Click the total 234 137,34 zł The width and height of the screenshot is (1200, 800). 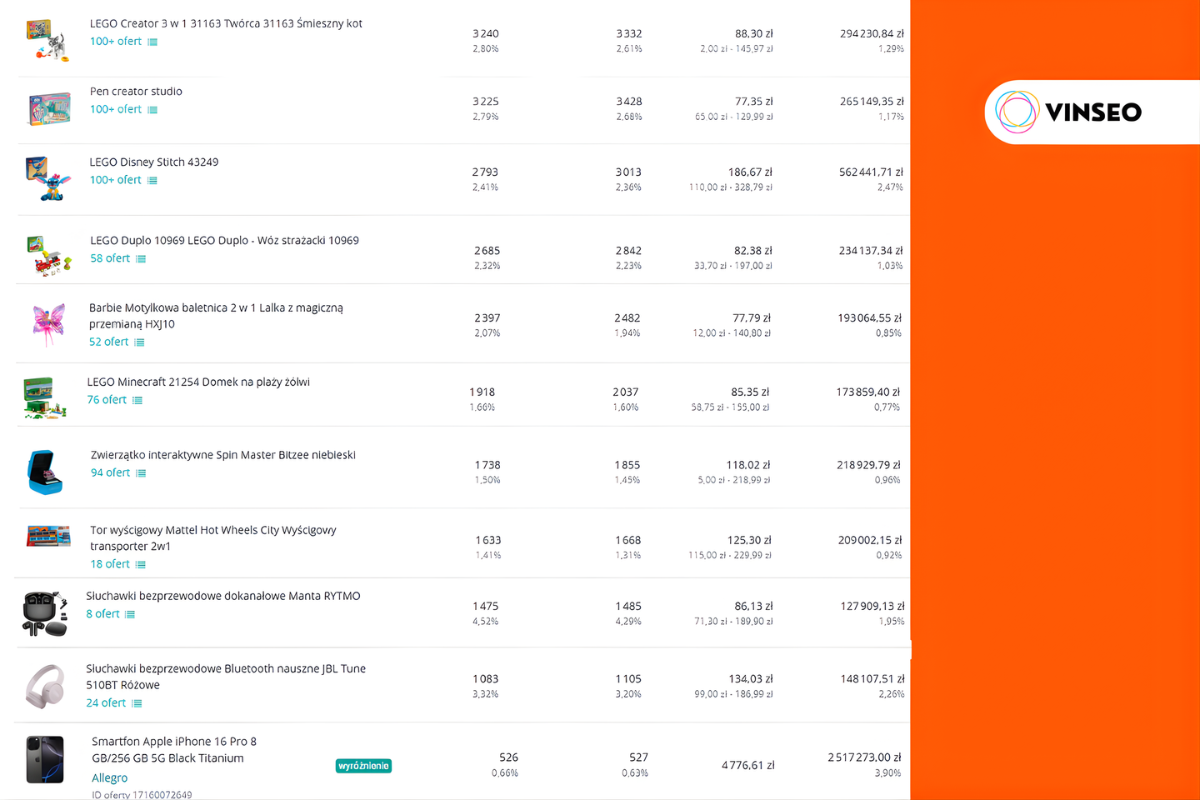(871, 250)
